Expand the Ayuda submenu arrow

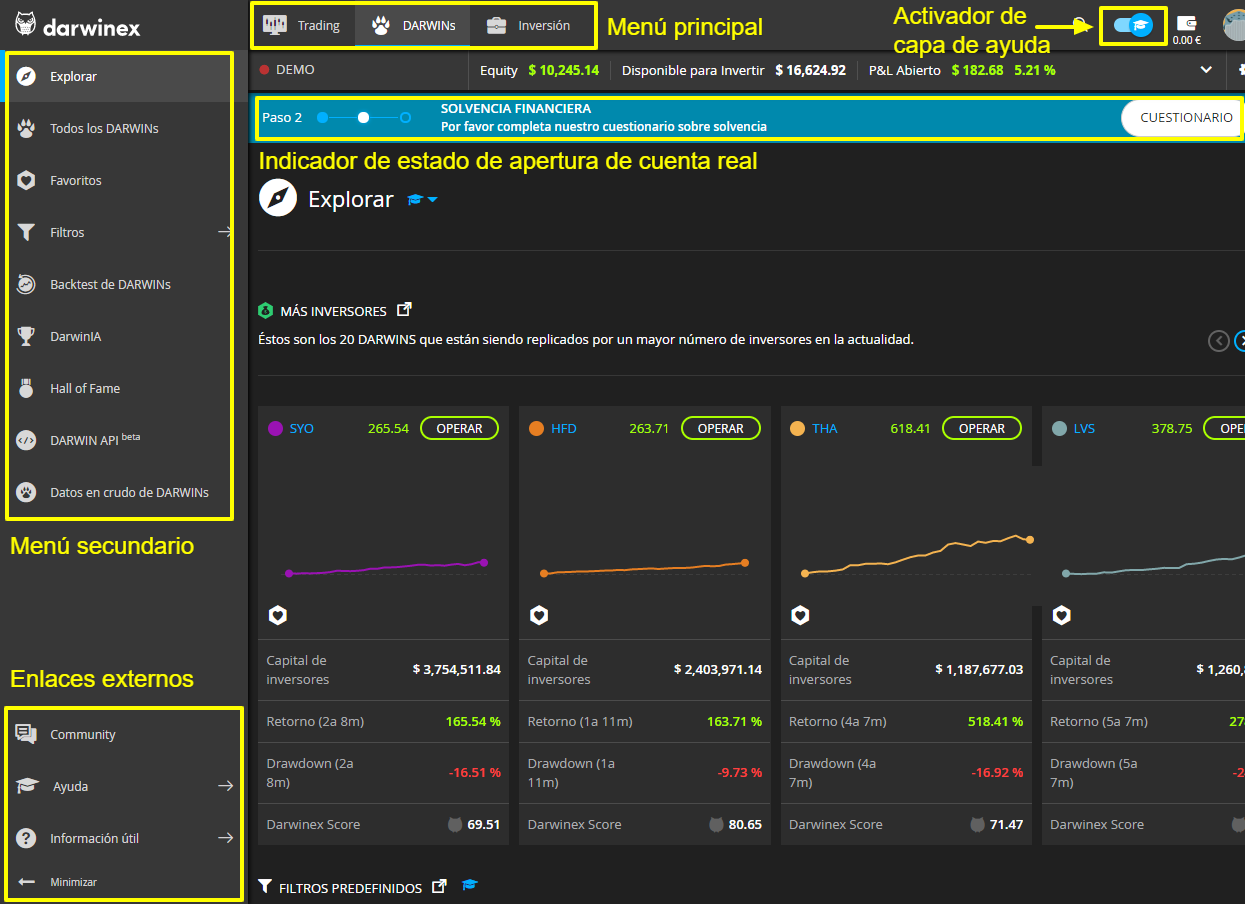pos(226,786)
